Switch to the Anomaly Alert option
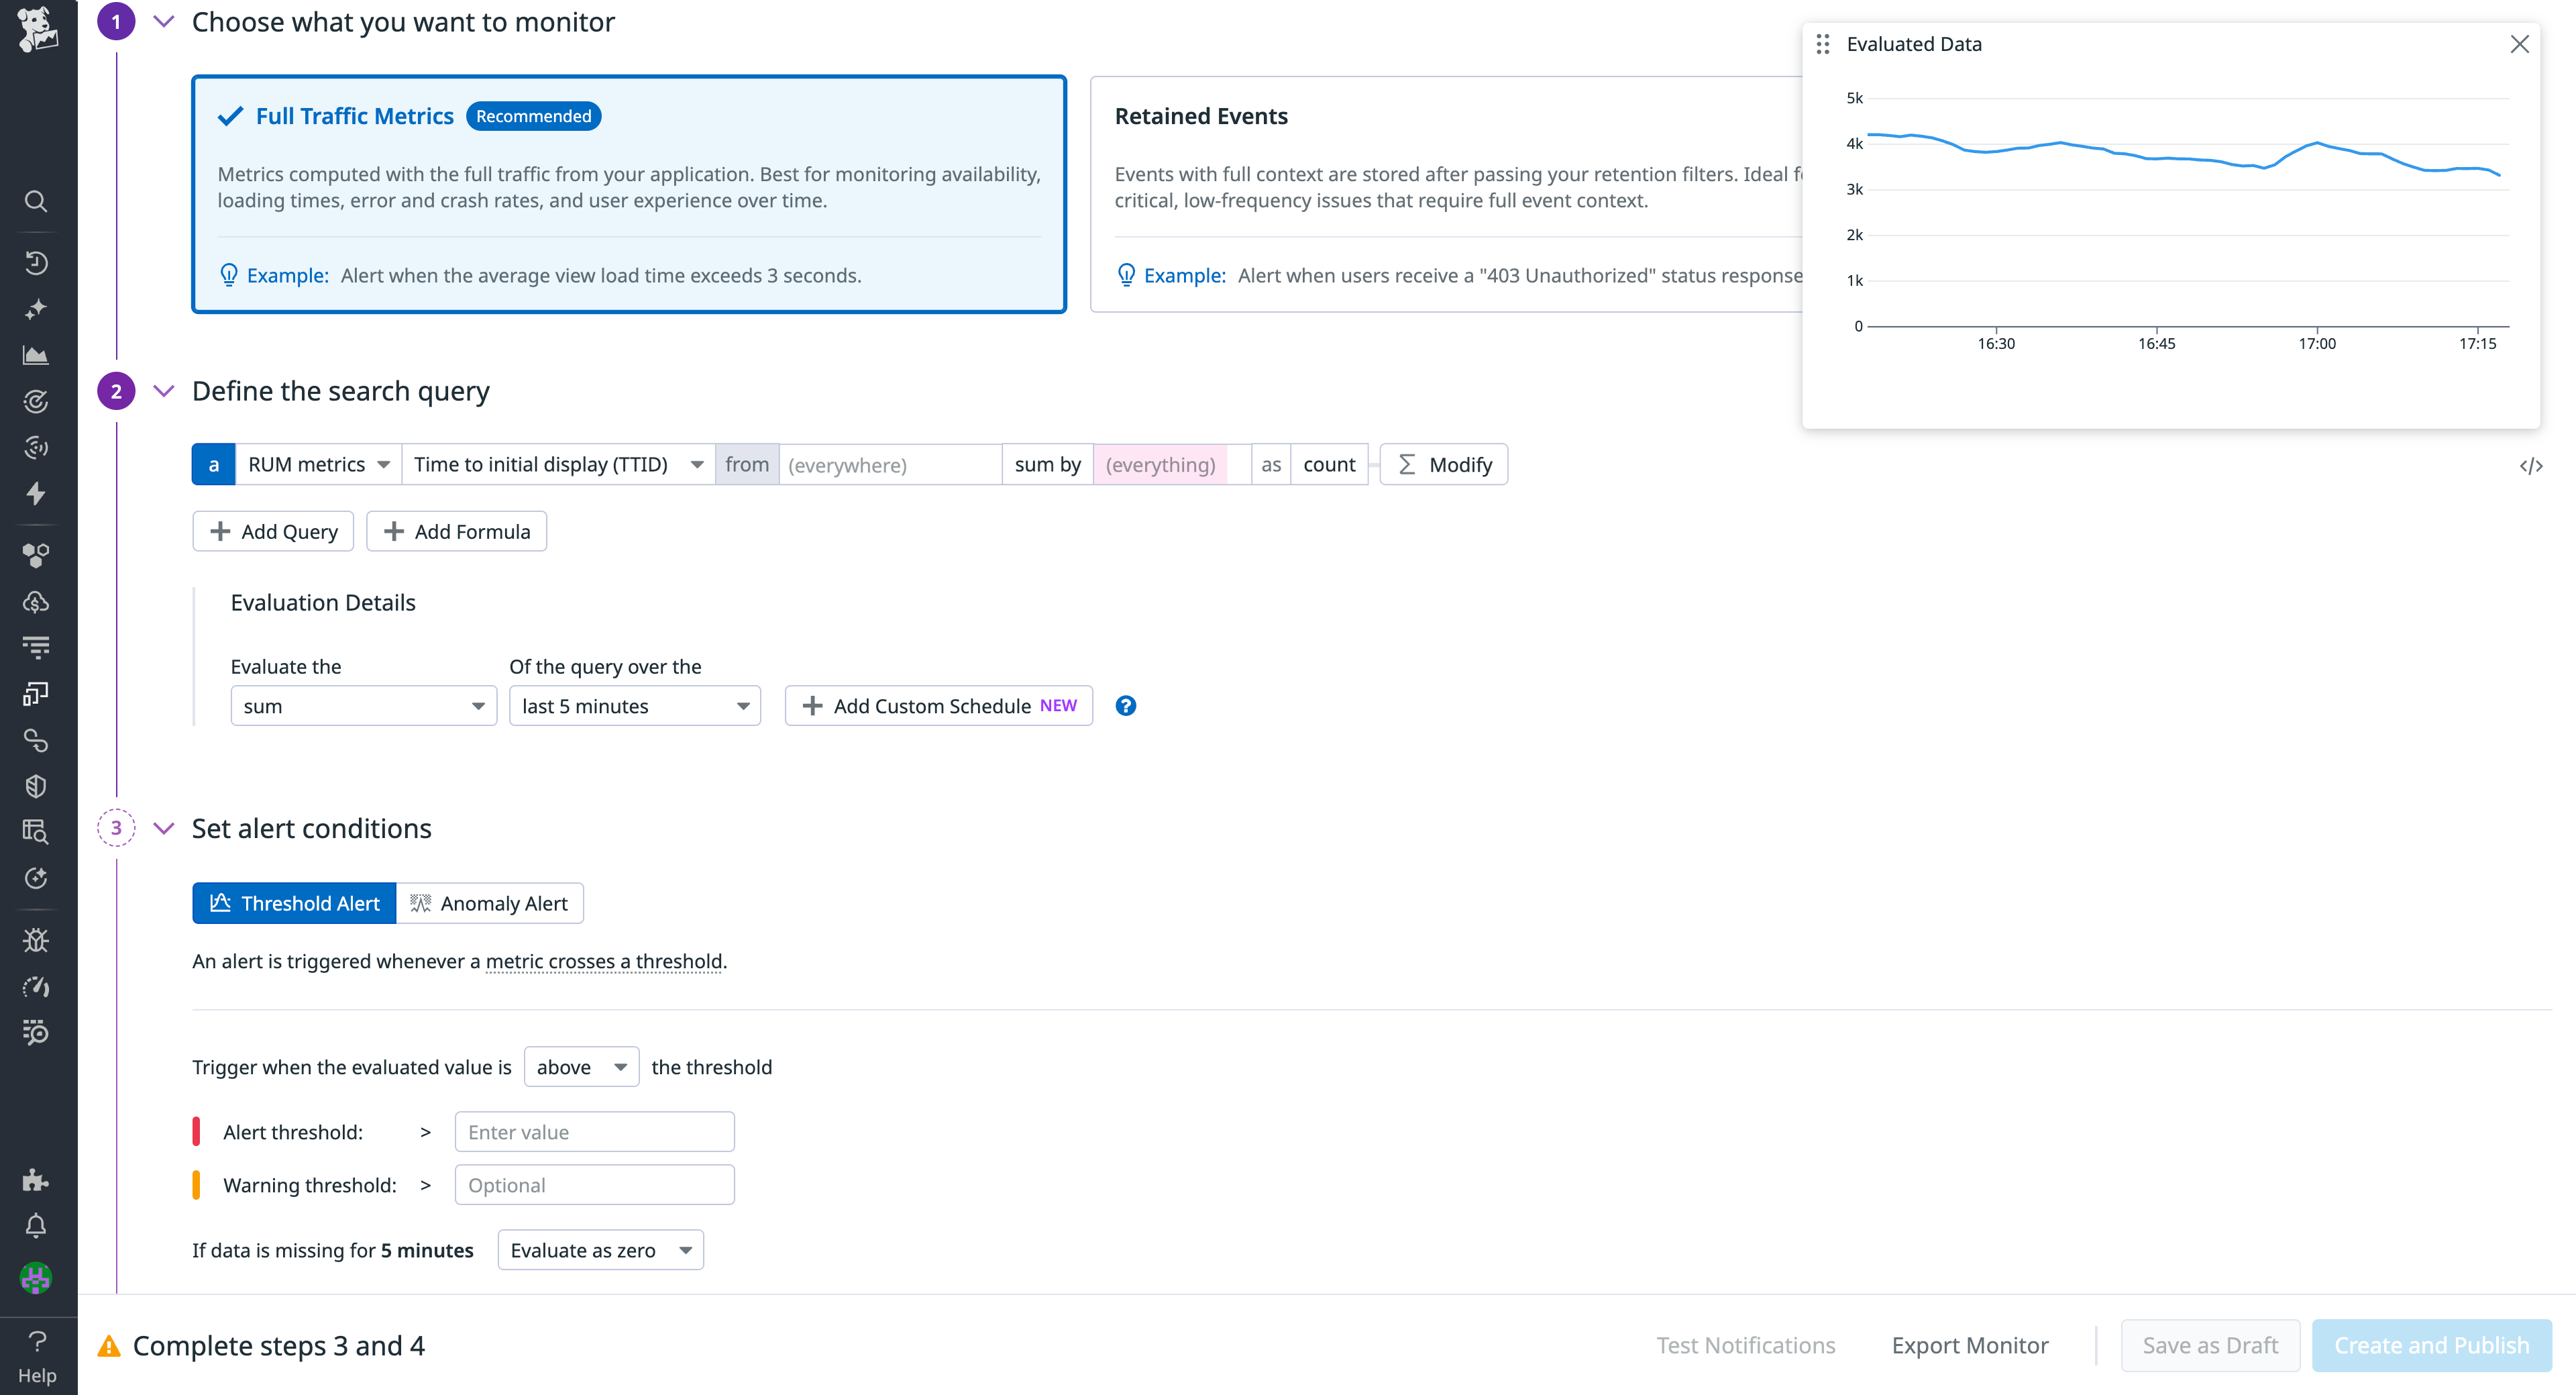 (x=489, y=903)
